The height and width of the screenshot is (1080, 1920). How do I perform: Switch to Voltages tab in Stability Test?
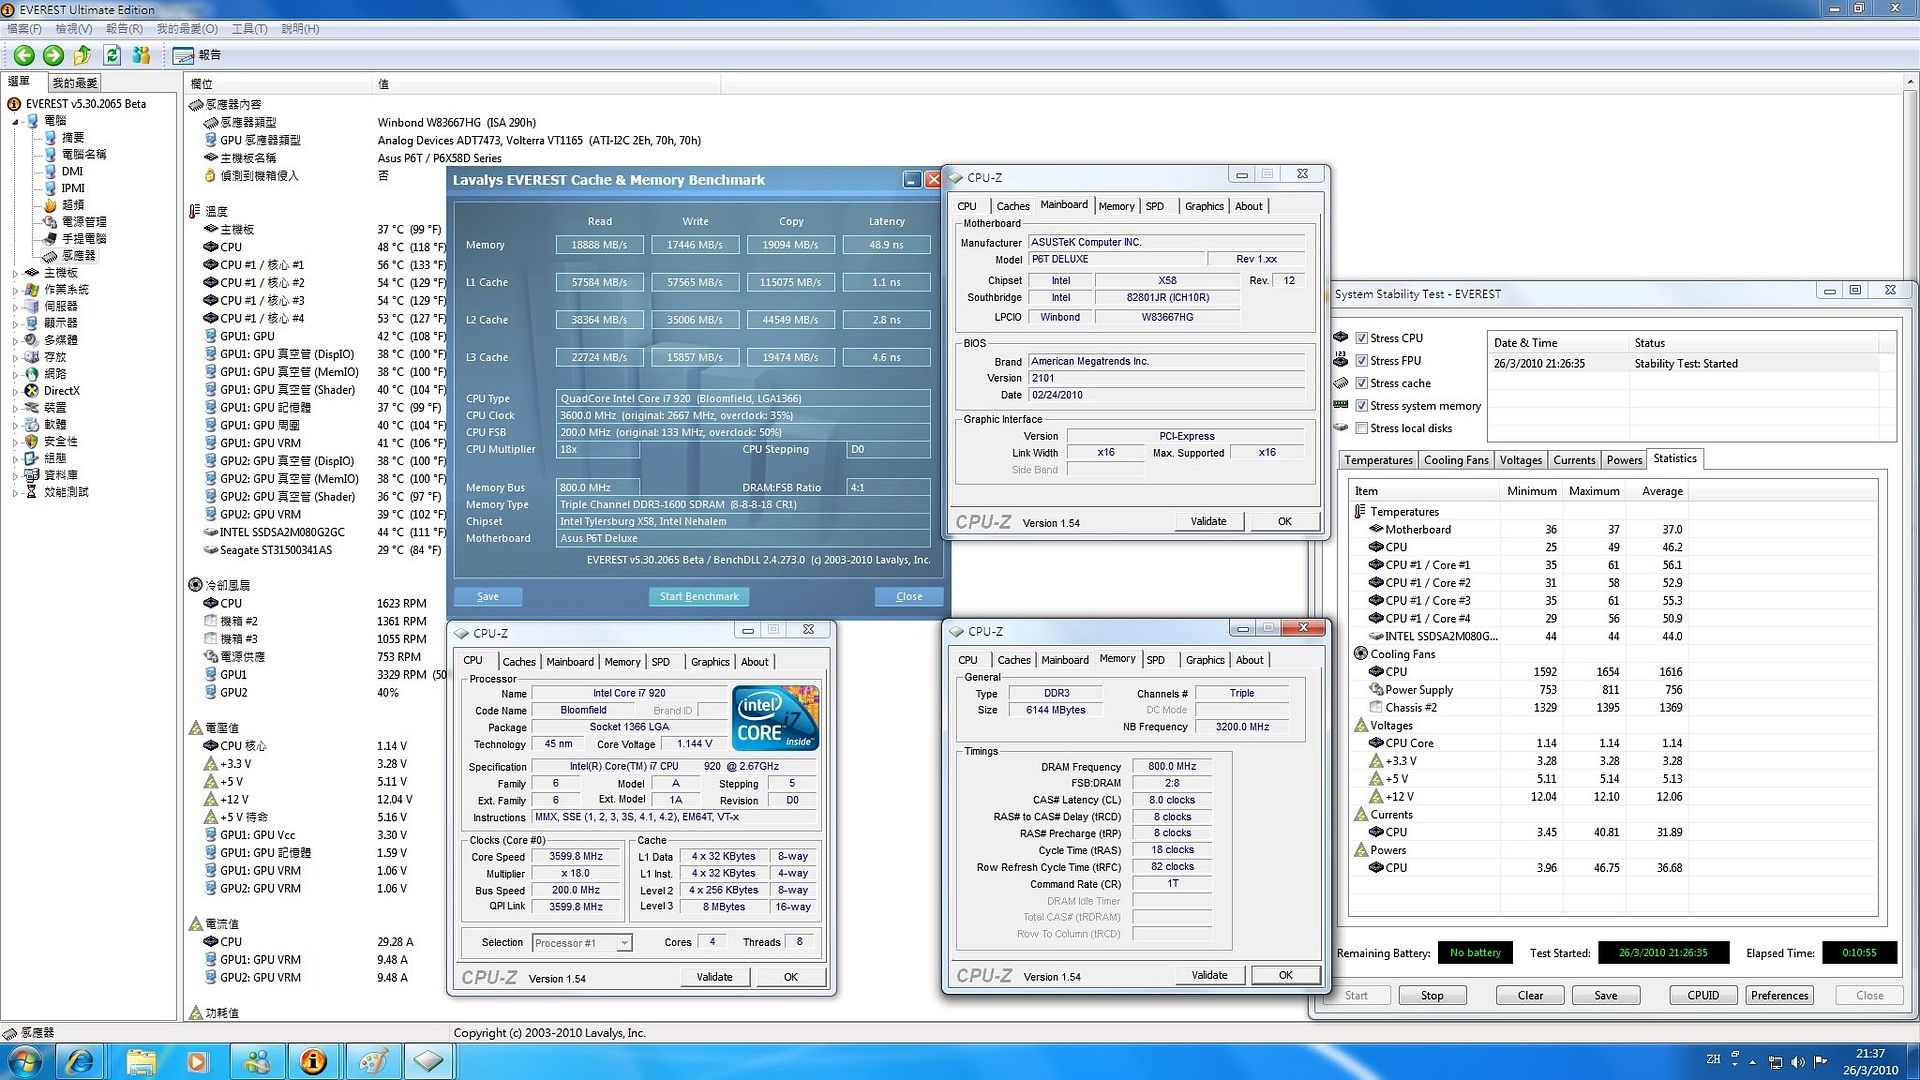point(1520,460)
